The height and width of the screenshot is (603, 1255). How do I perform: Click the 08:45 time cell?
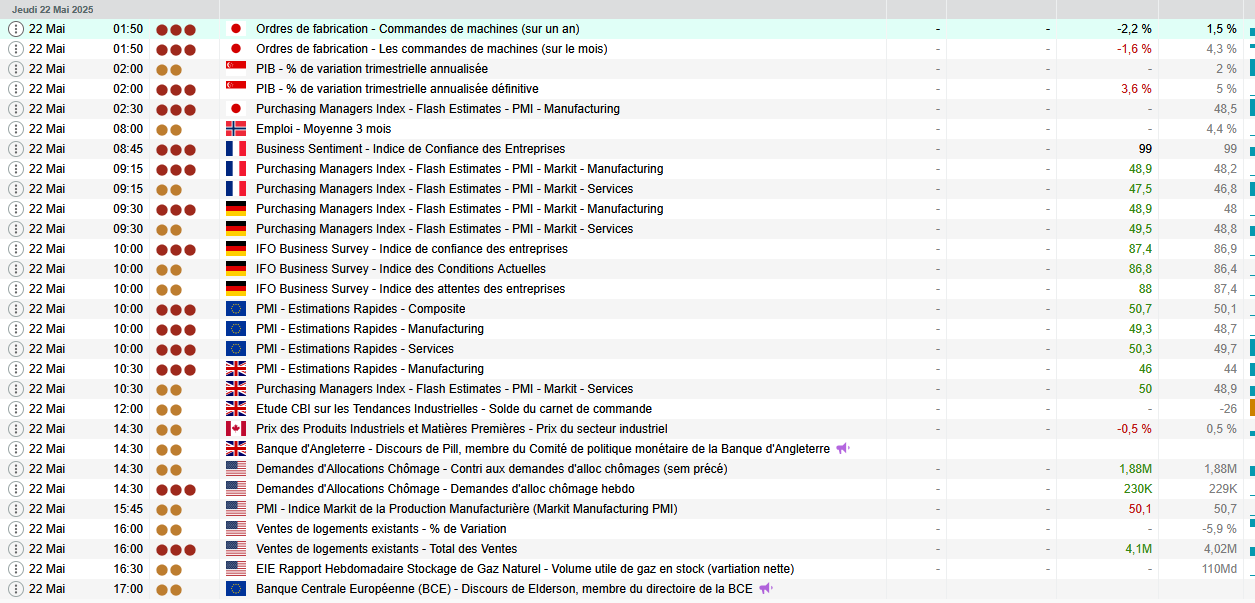click(128, 149)
